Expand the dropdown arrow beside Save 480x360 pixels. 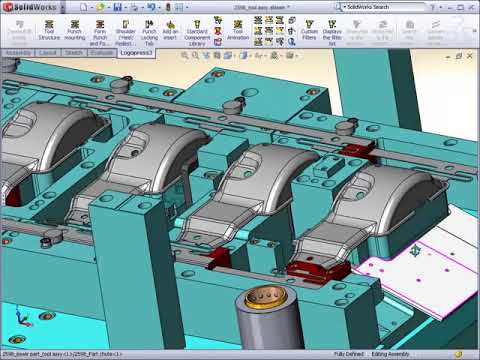(126, 7)
